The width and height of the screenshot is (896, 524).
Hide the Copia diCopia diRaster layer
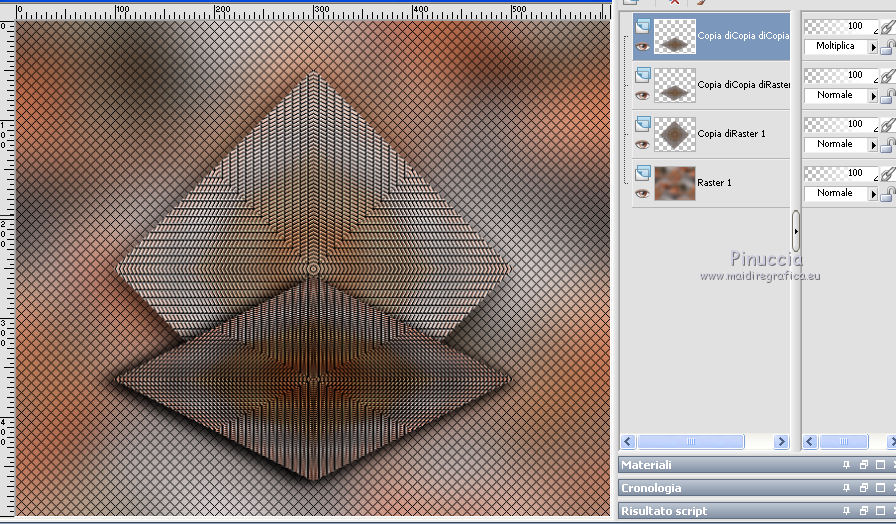642,95
